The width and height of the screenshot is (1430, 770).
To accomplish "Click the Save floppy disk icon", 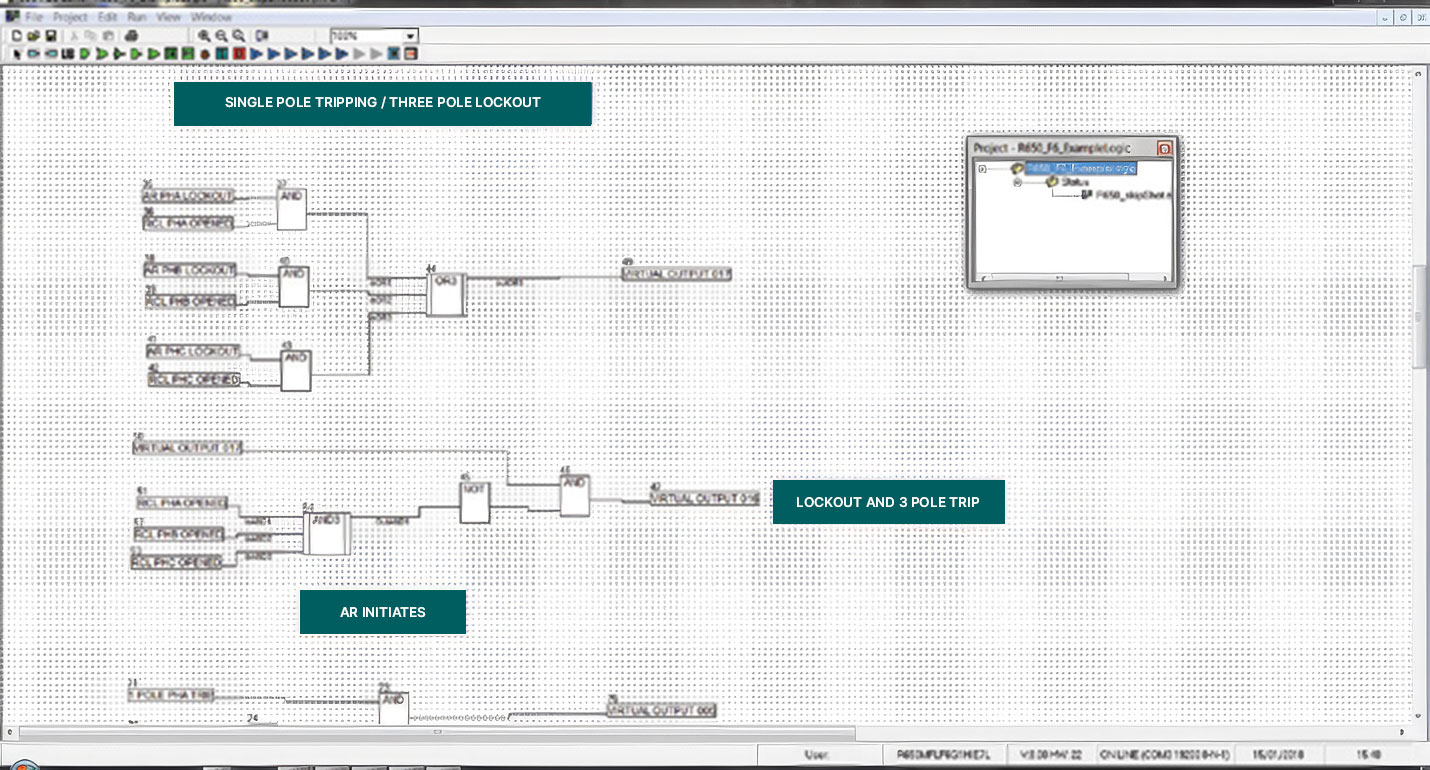I will [x=51, y=36].
